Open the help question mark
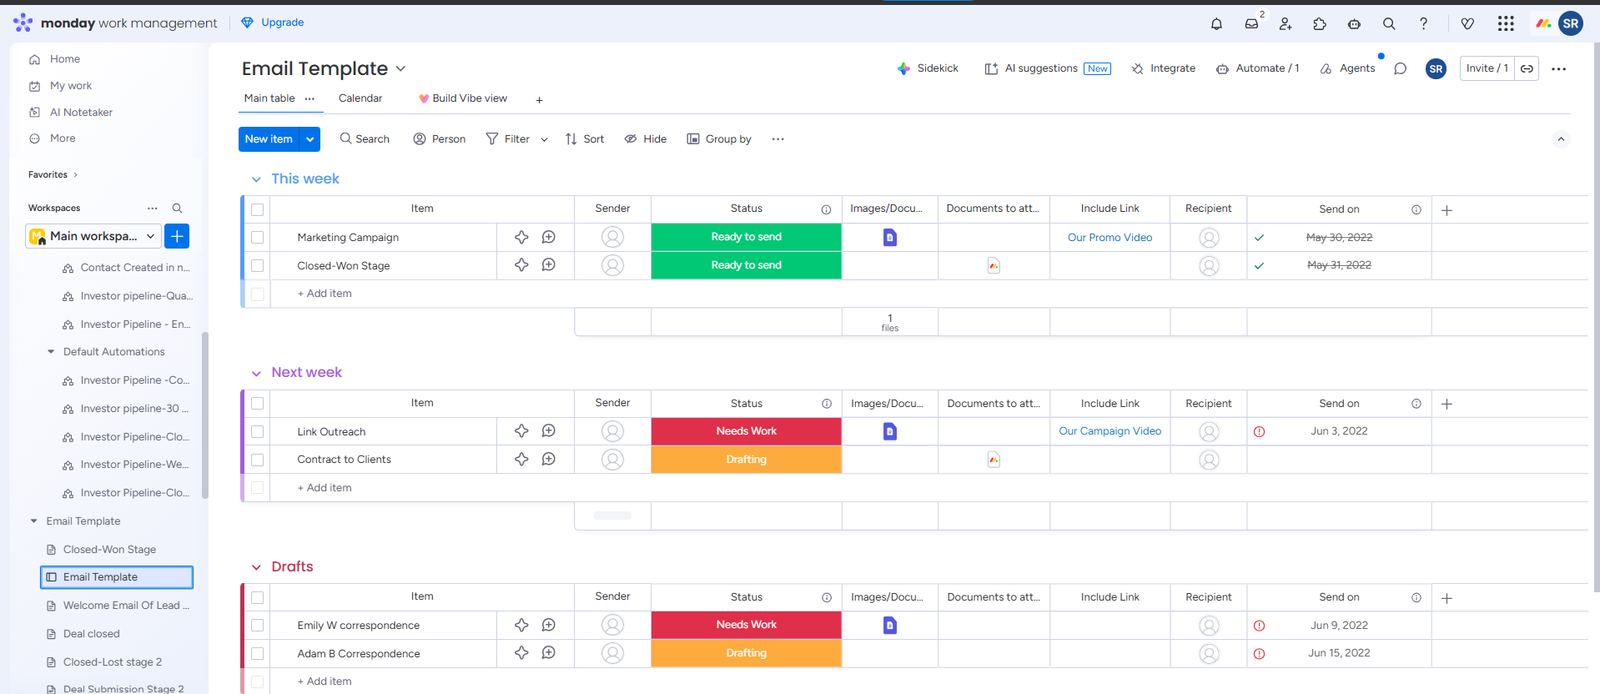This screenshot has width=1600, height=694. pos(1423,24)
